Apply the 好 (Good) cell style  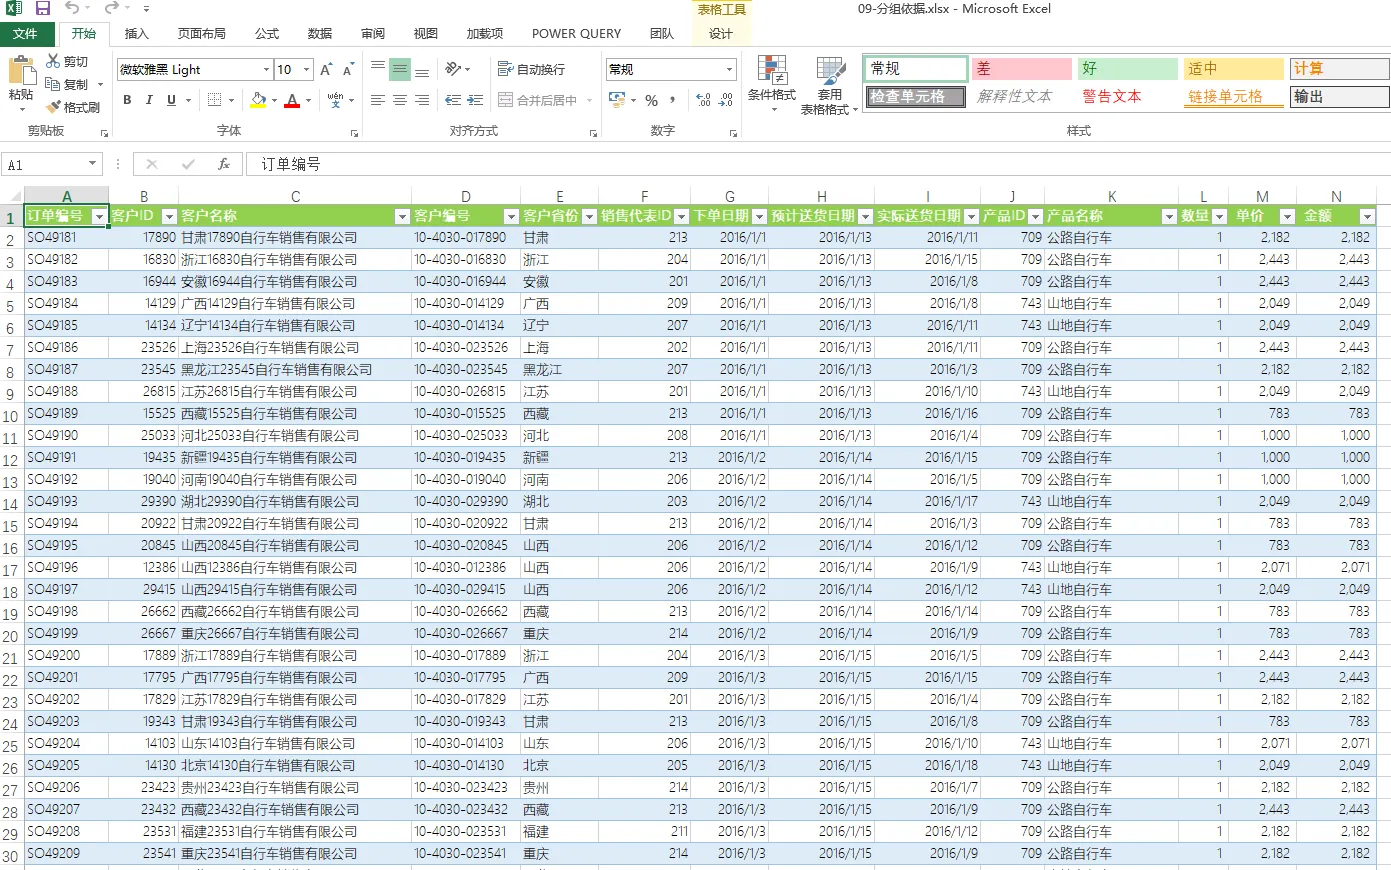click(x=1127, y=69)
